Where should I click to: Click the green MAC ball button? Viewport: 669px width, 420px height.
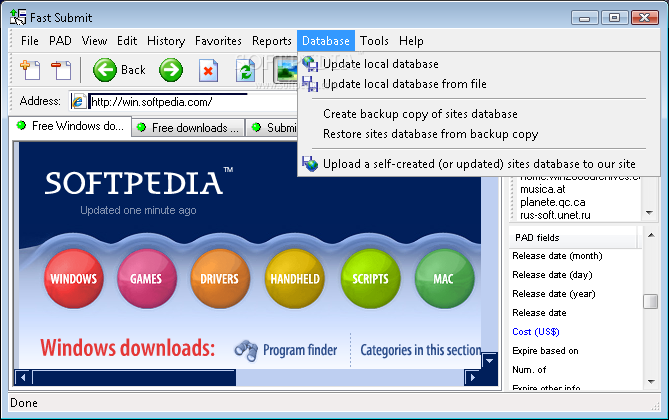[x=444, y=279]
